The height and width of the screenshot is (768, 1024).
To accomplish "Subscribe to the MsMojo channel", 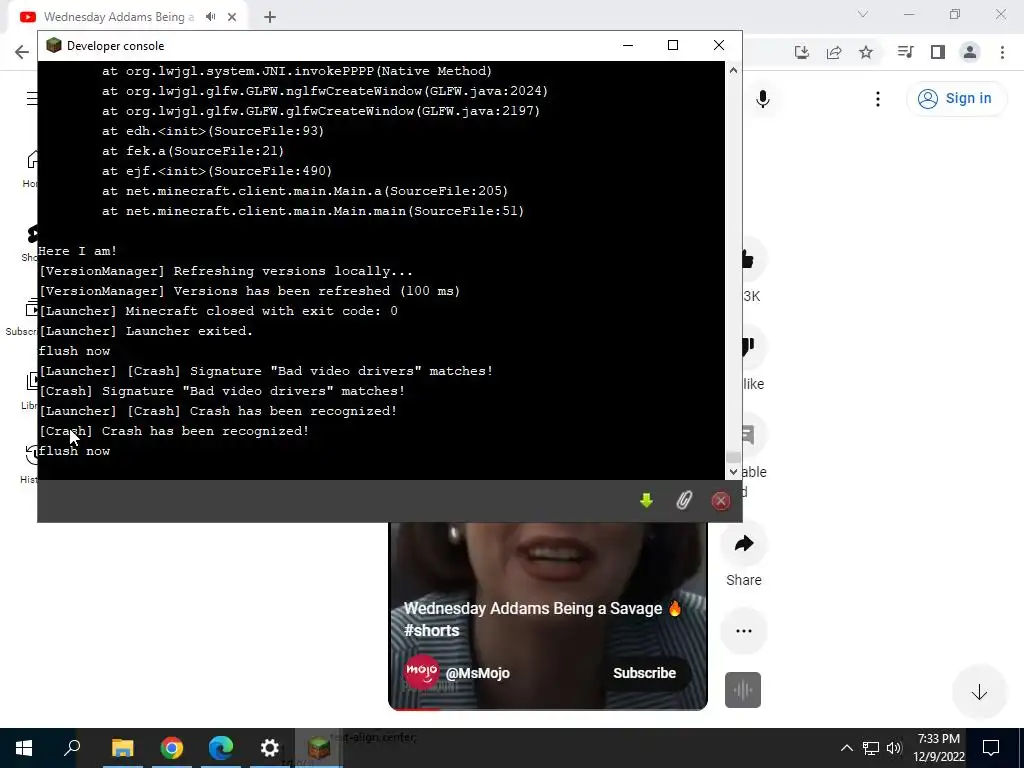I will (644, 673).
